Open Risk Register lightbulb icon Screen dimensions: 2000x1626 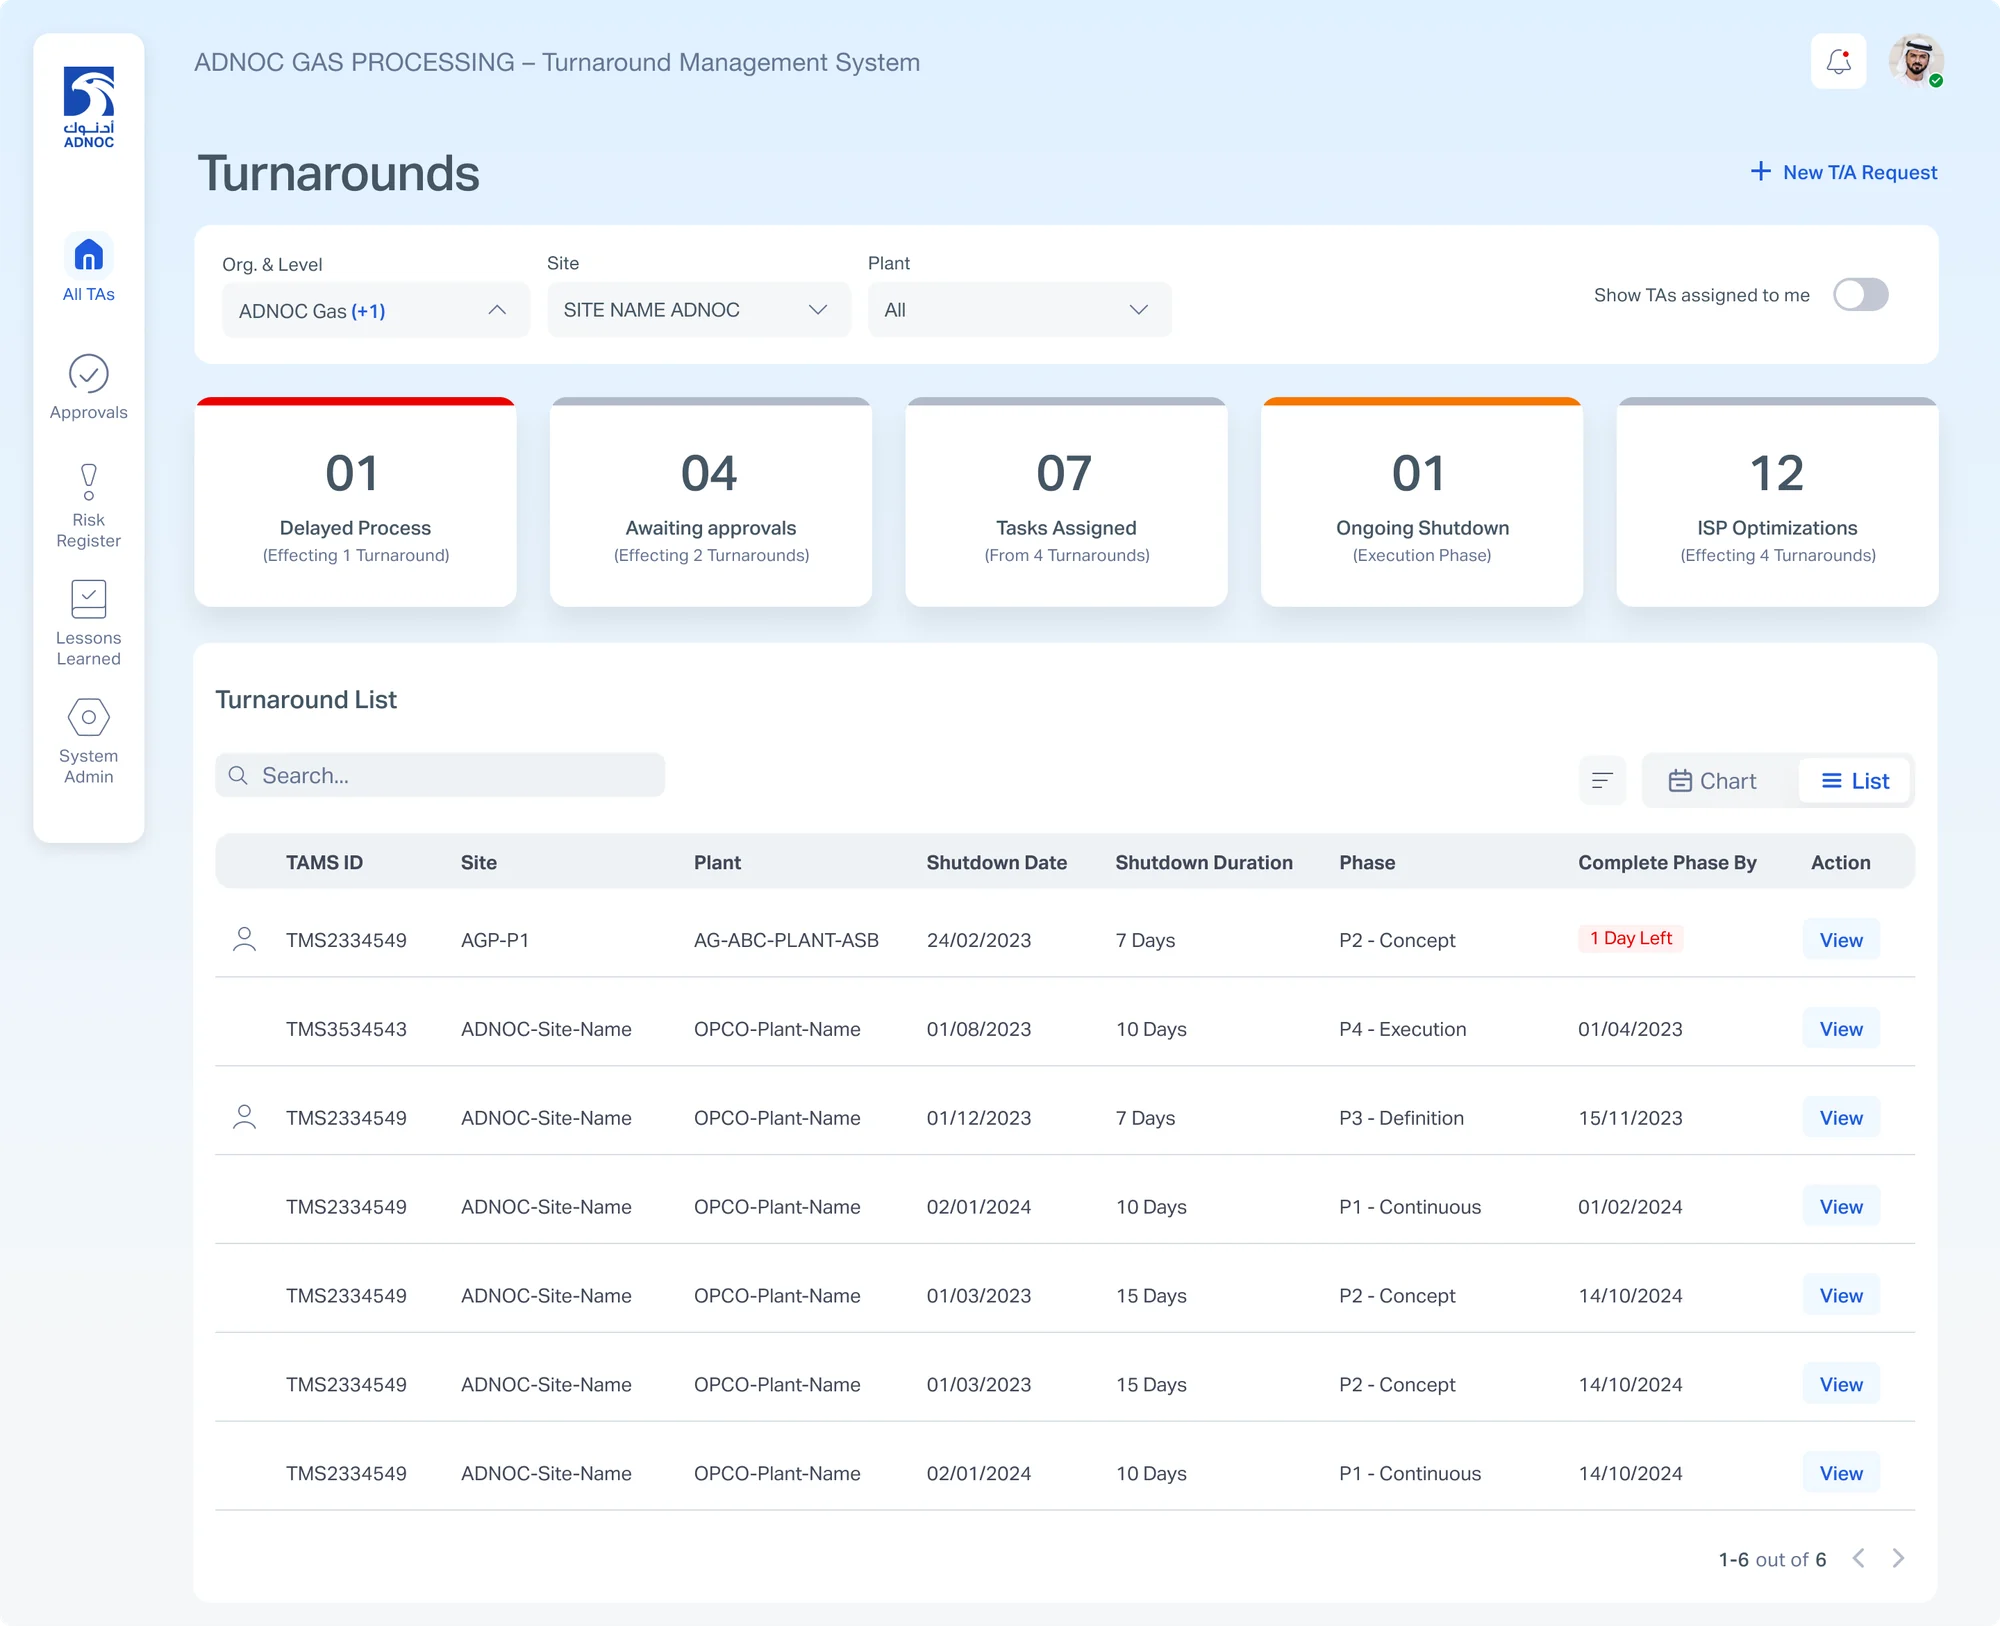[89, 481]
